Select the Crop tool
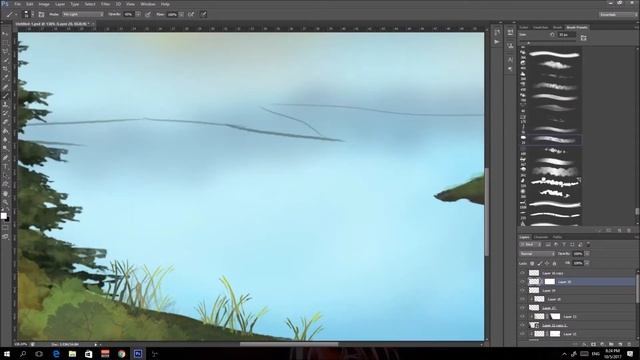The image size is (640, 360). (x=6, y=68)
